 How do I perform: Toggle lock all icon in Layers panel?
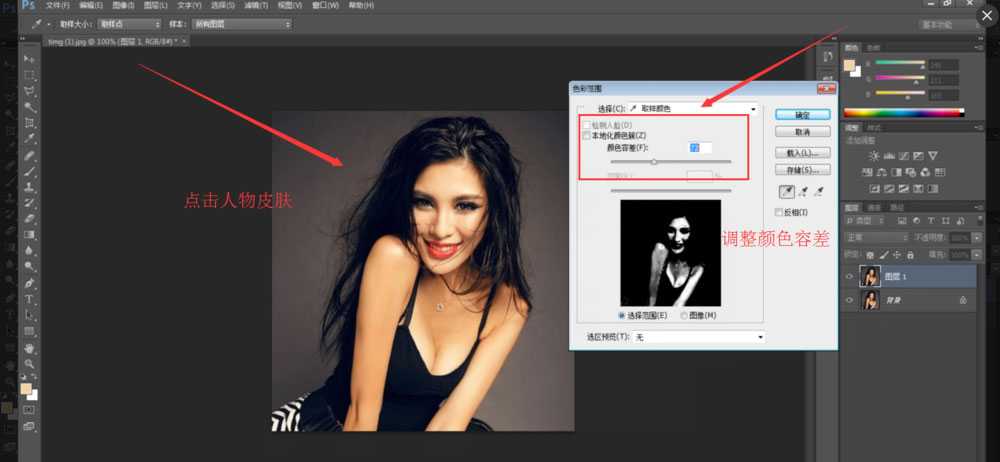click(910, 255)
